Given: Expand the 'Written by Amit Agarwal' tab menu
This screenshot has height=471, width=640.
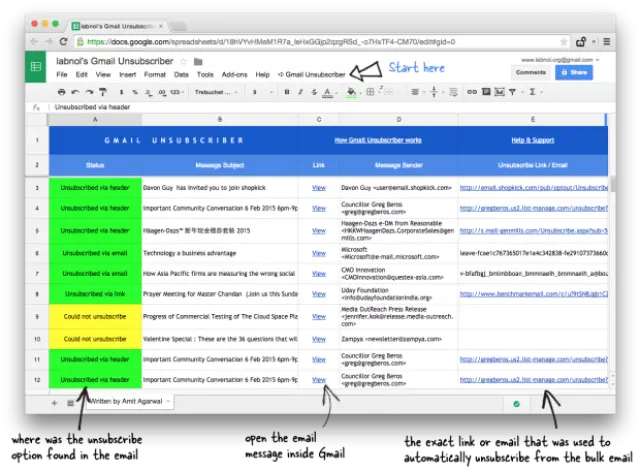Looking at the screenshot, I should click(166, 401).
